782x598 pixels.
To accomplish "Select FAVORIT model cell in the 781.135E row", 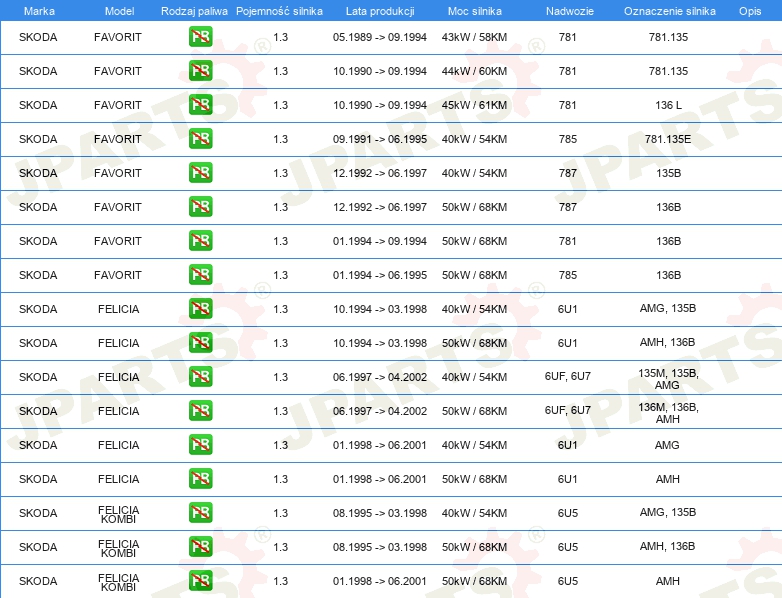I will click(118, 139).
